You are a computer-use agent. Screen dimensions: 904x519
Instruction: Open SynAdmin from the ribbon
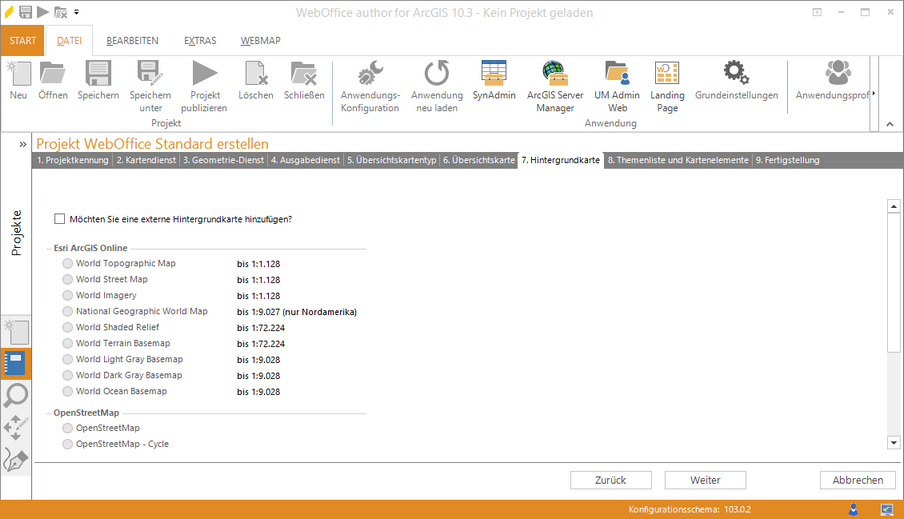494,74
